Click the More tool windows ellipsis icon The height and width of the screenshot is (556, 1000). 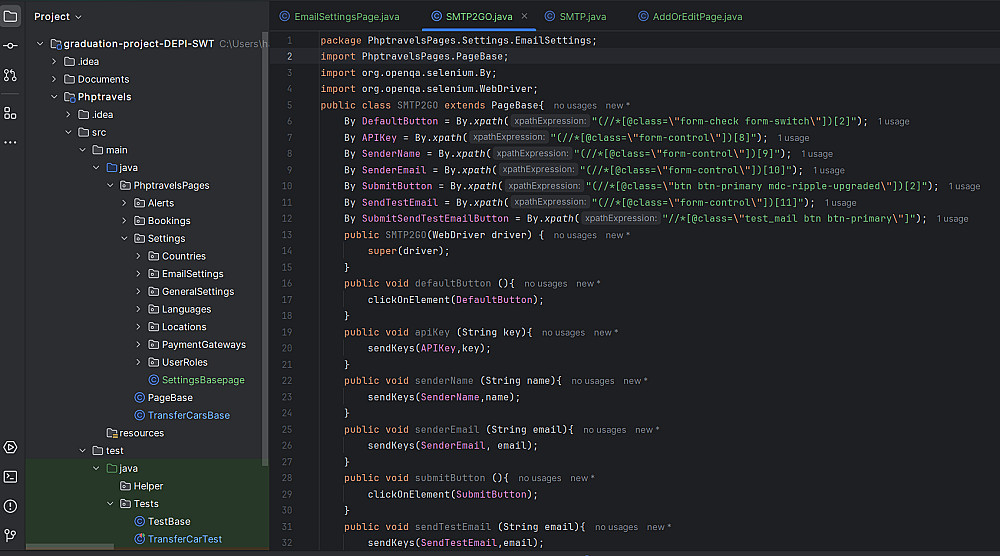point(10,142)
